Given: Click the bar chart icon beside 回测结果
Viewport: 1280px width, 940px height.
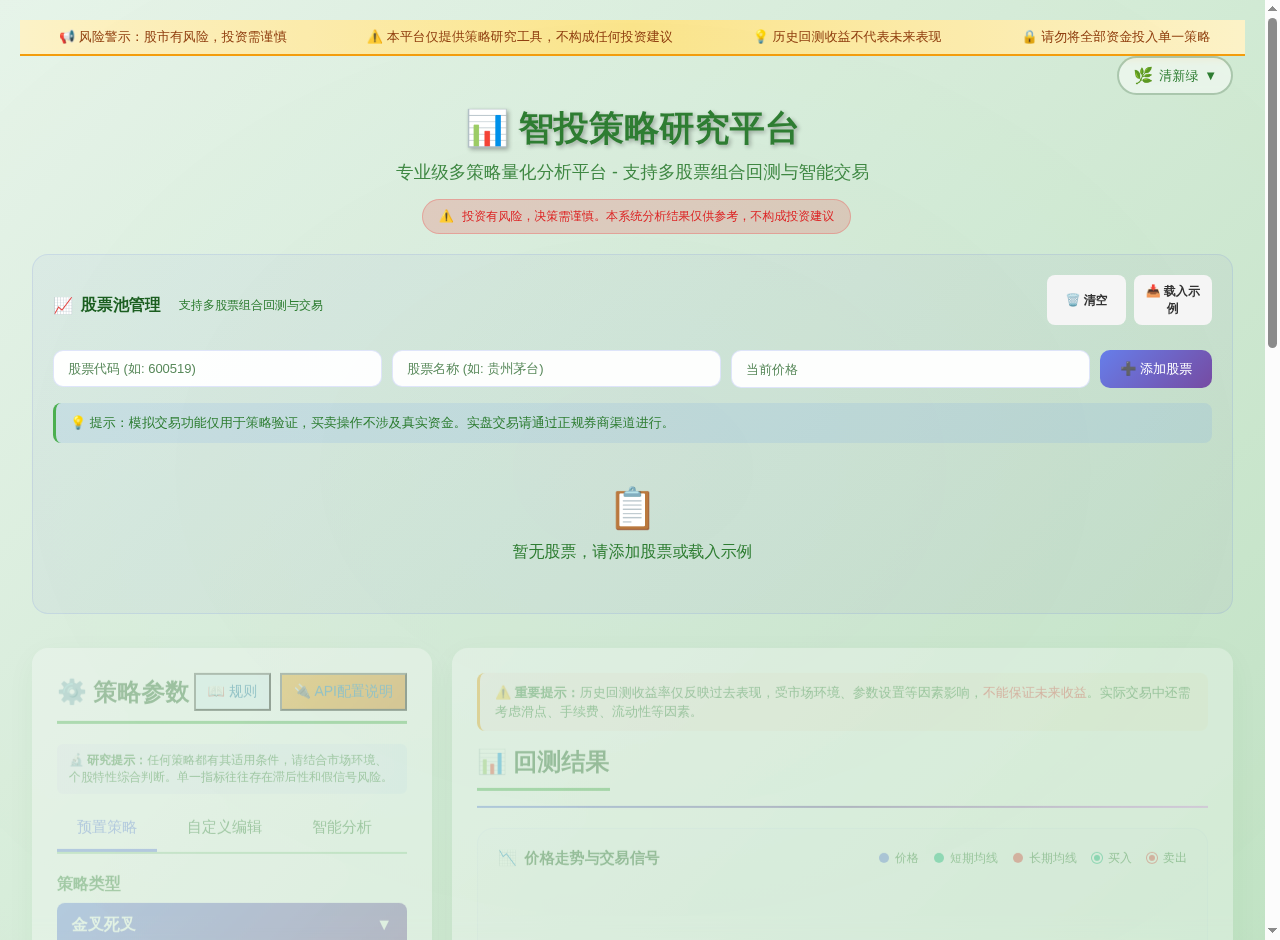Looking at the screenshot, I should point(490,762).
